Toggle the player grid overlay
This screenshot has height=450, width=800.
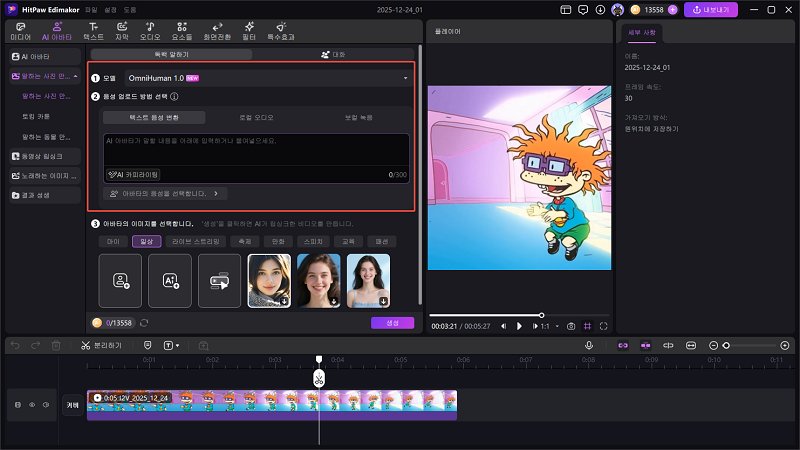587,326
